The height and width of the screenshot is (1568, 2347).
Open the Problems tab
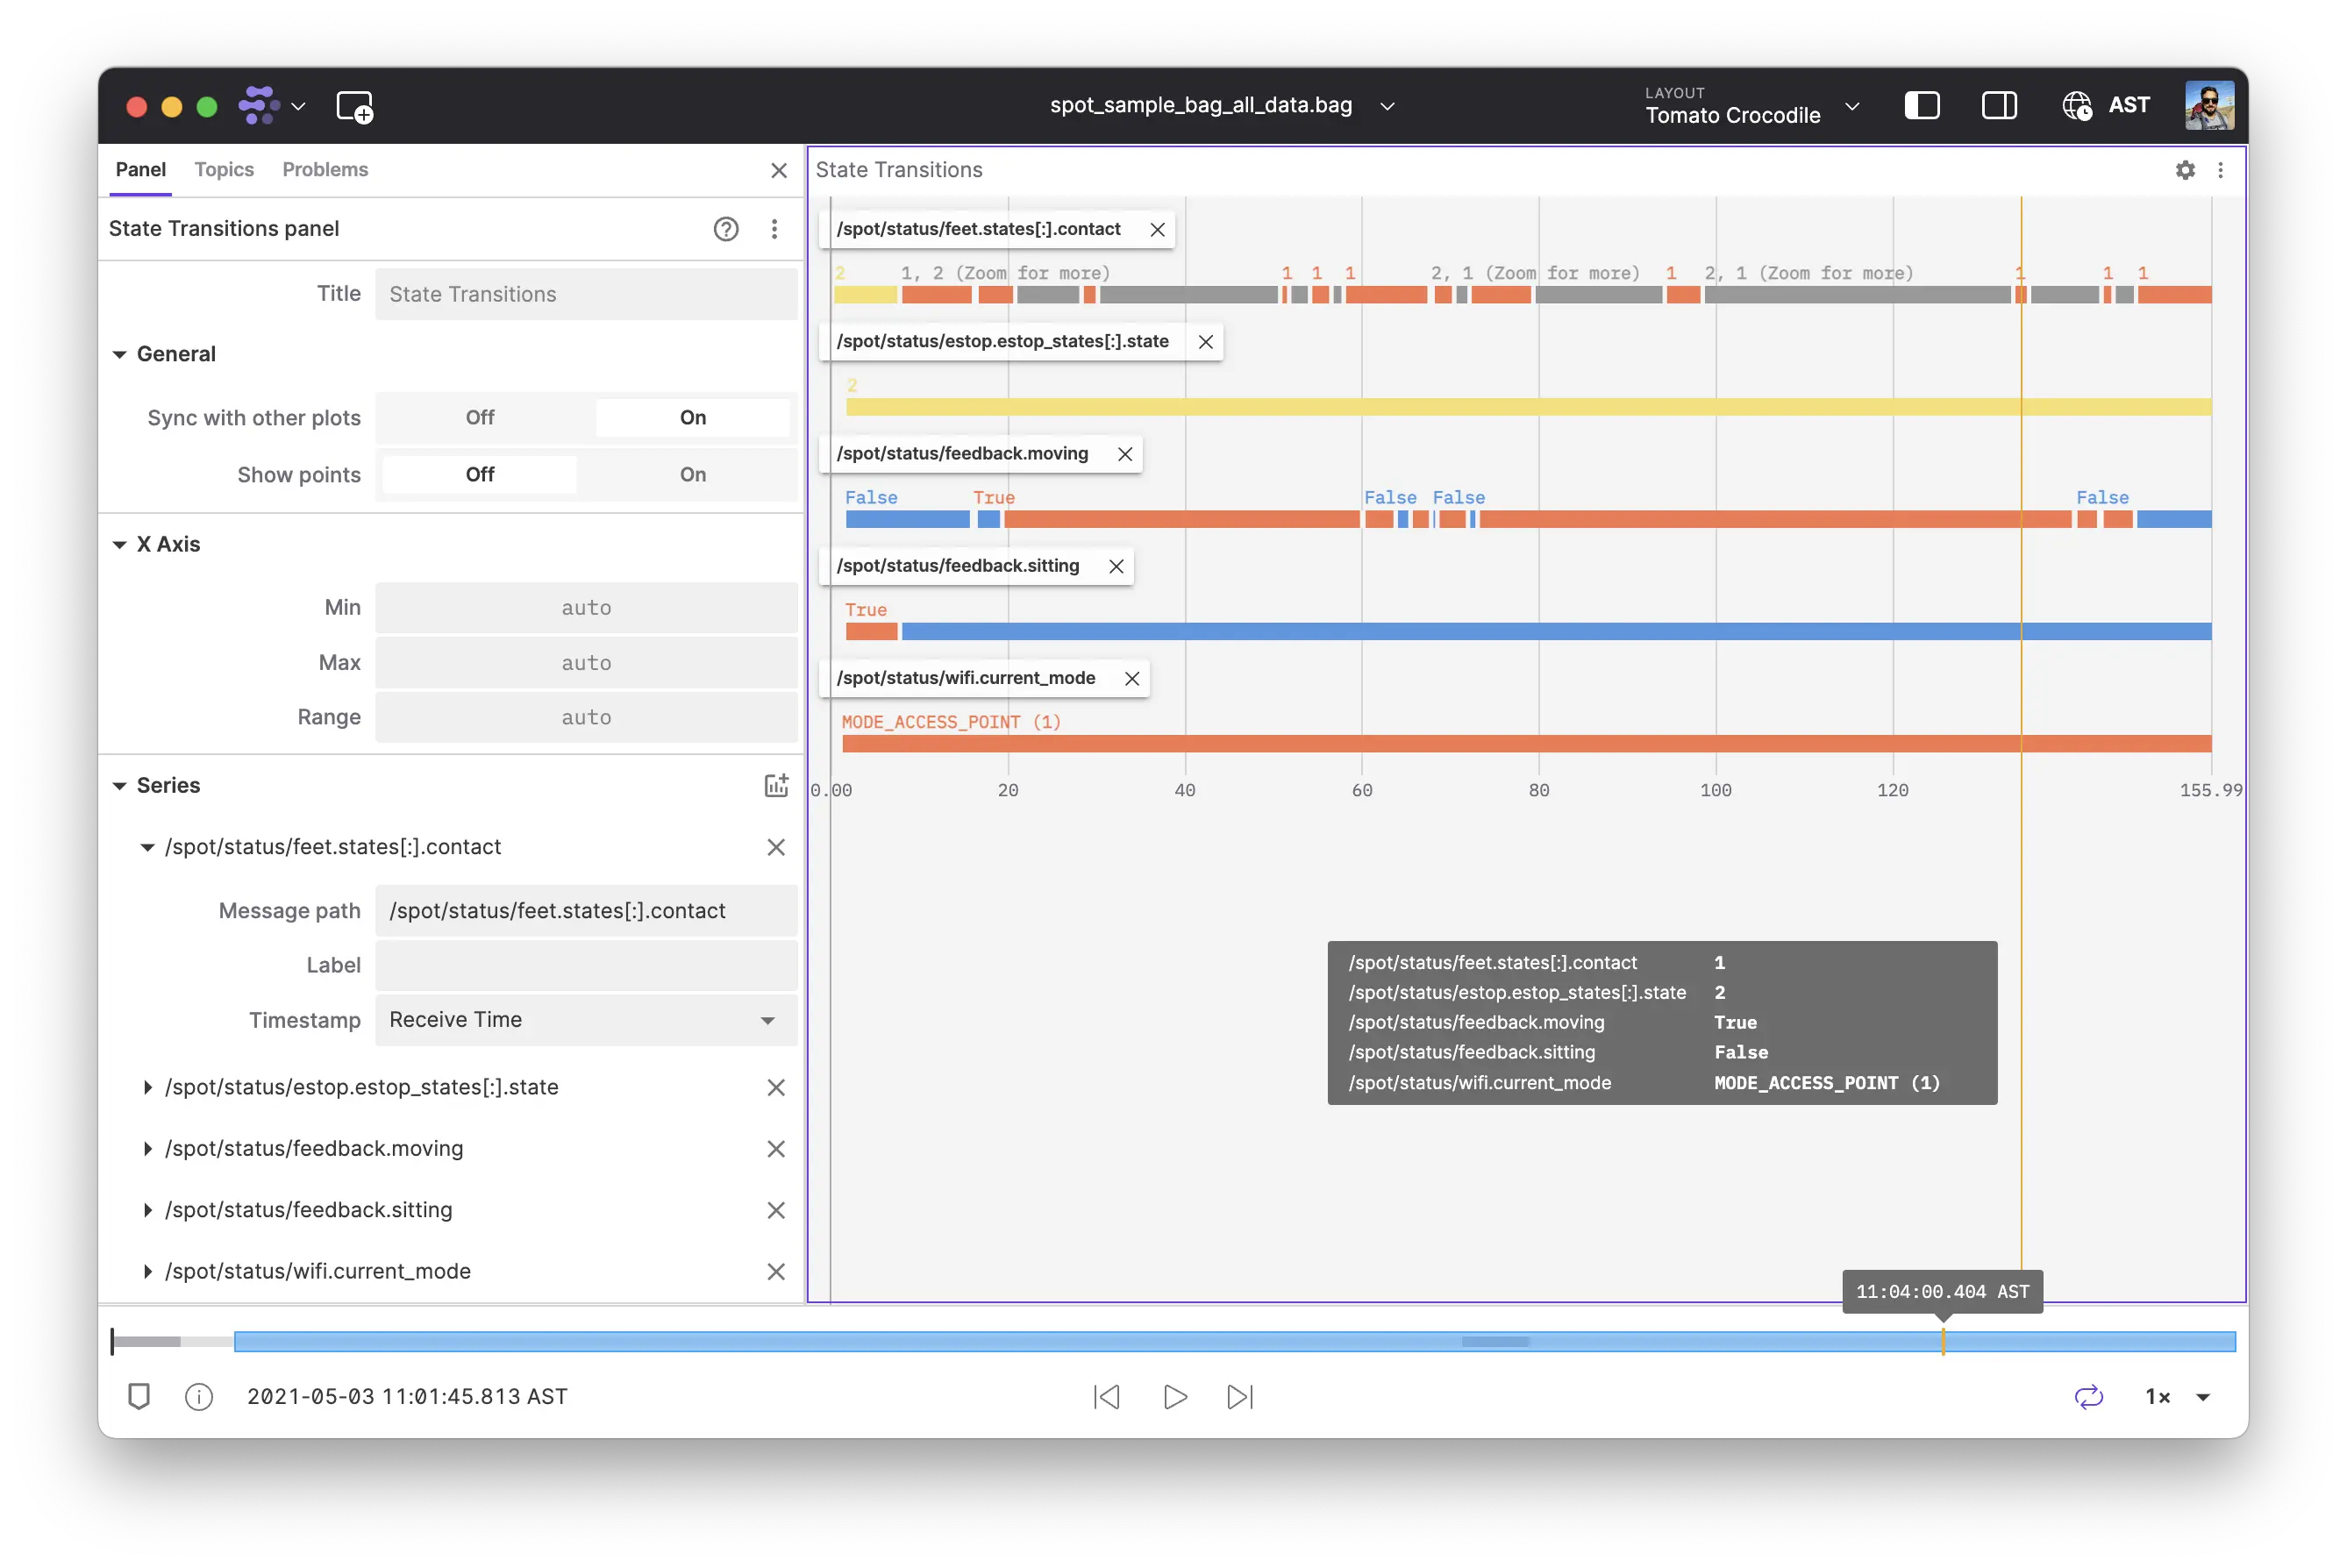pyautogui.click(x=325, y=170)
